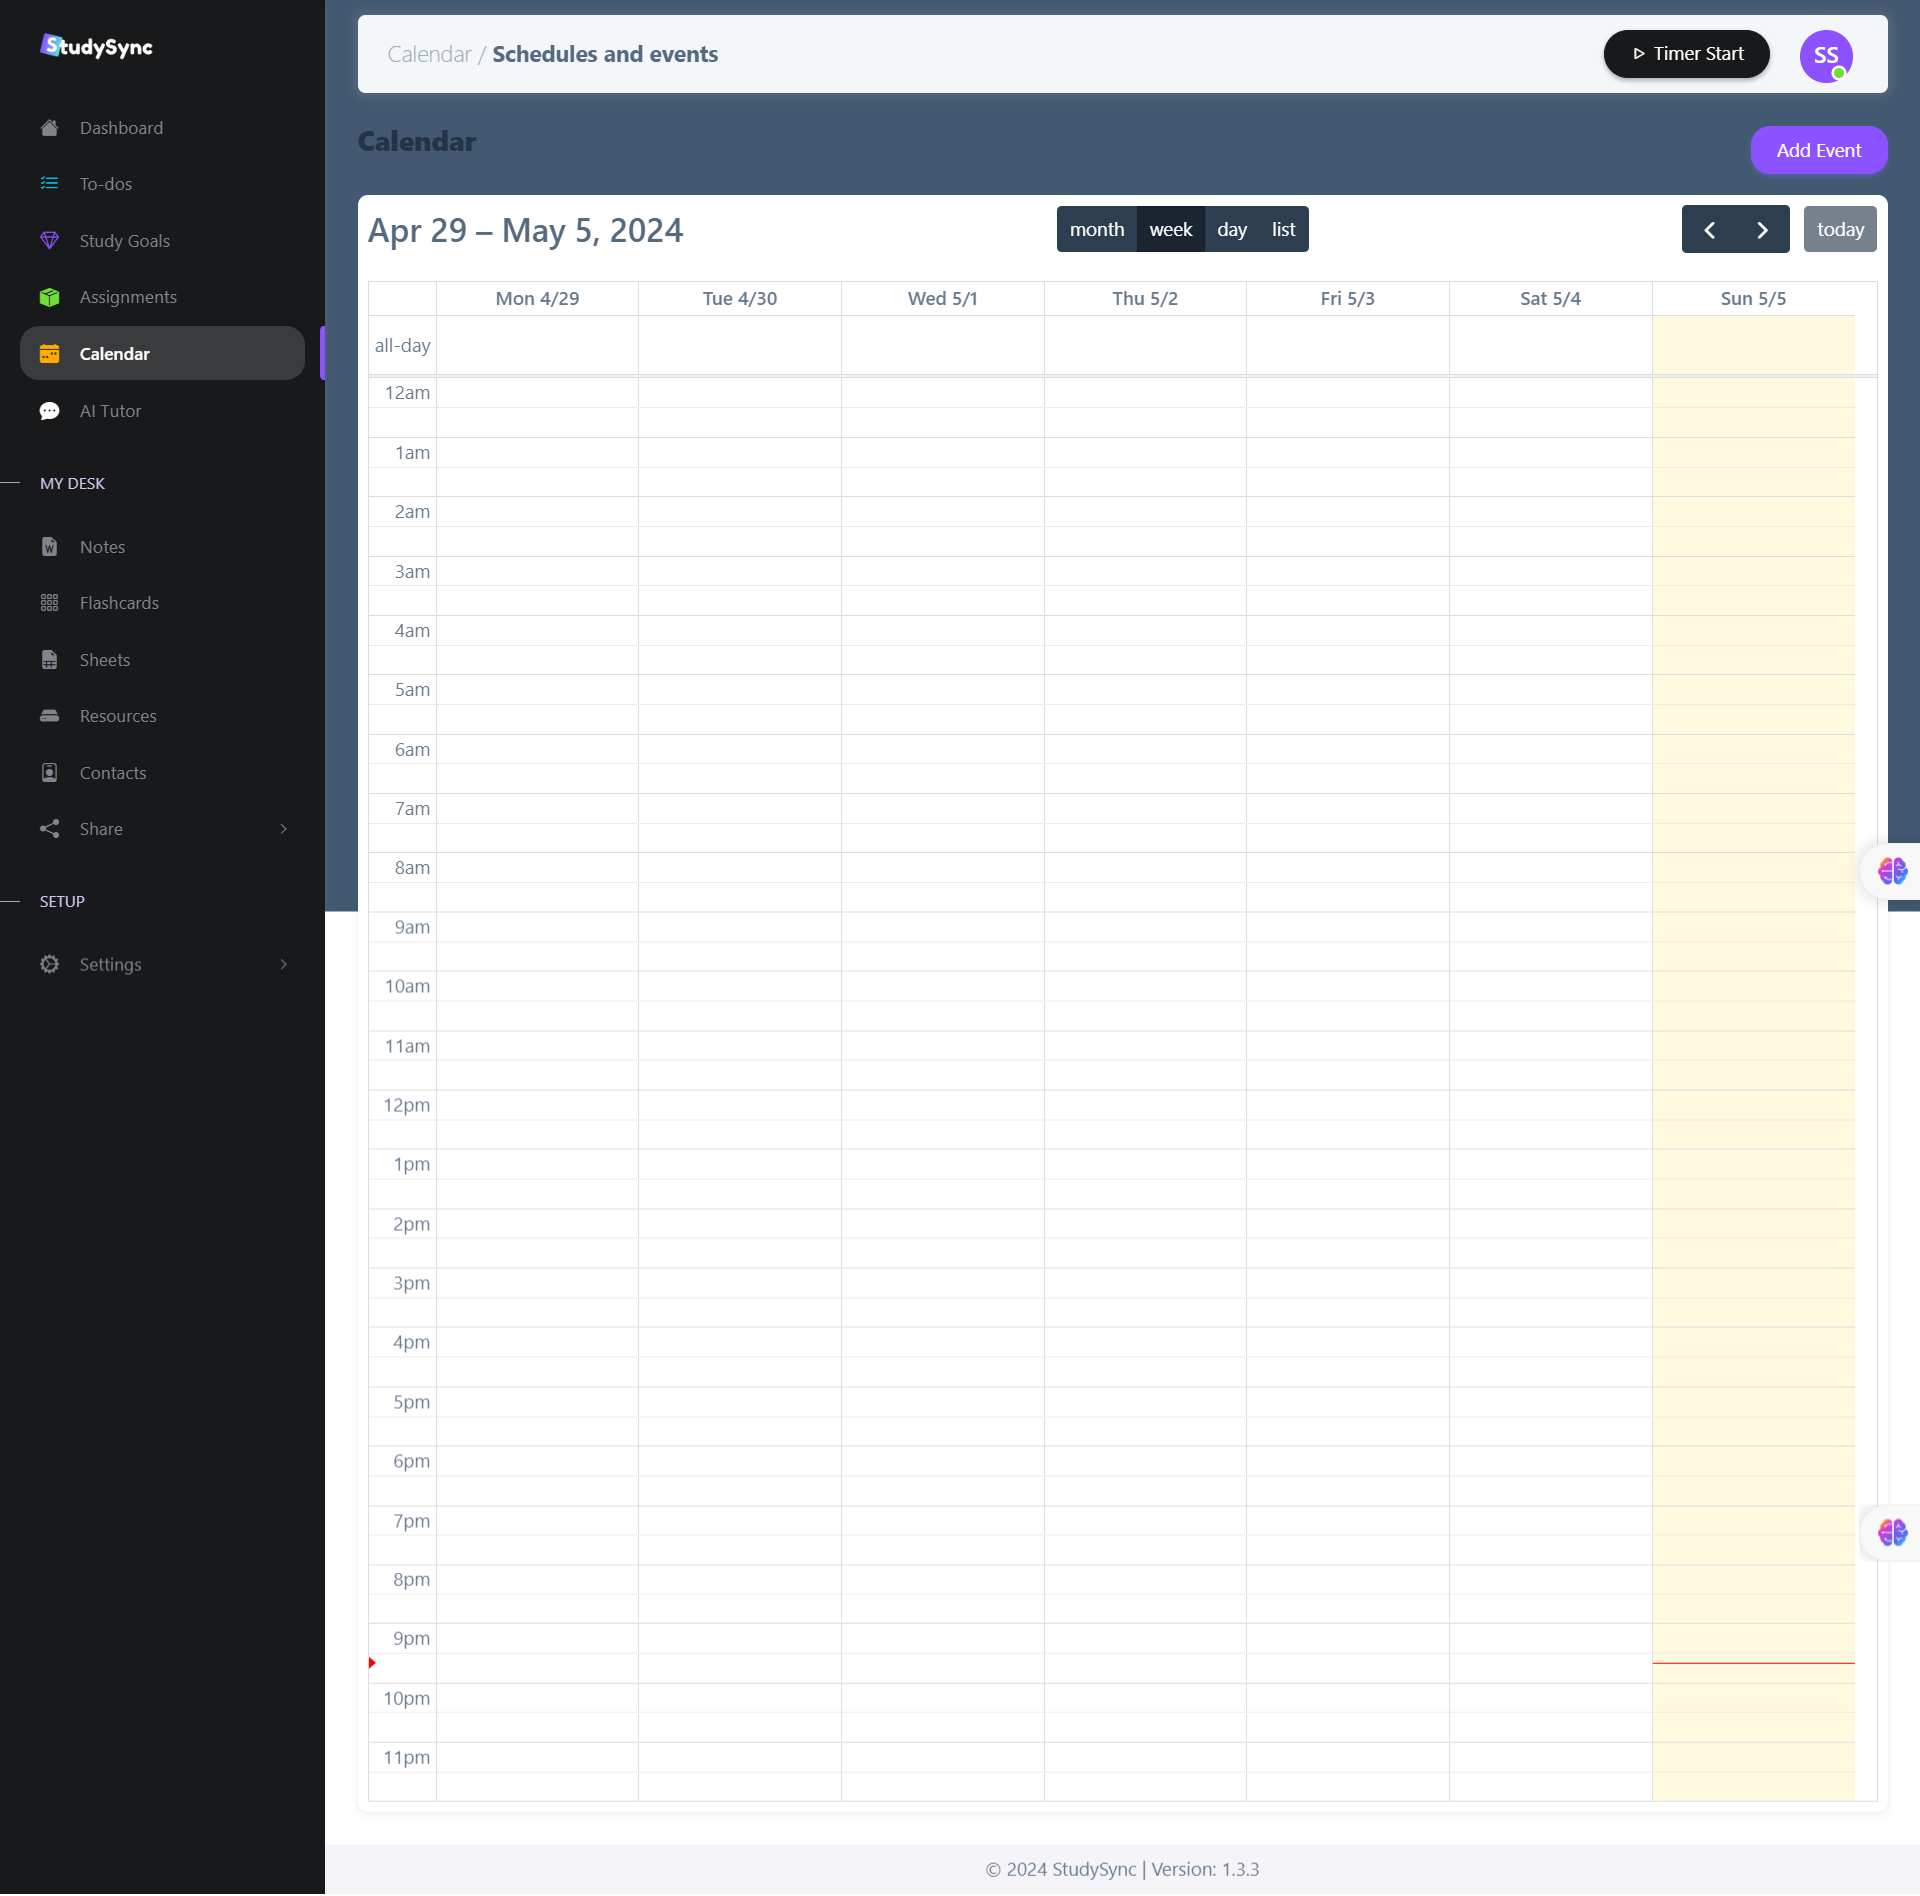This screenshot has height=1896, width=1920.
Task: Click the Assignments green box icon
Action: pos(49,297)
